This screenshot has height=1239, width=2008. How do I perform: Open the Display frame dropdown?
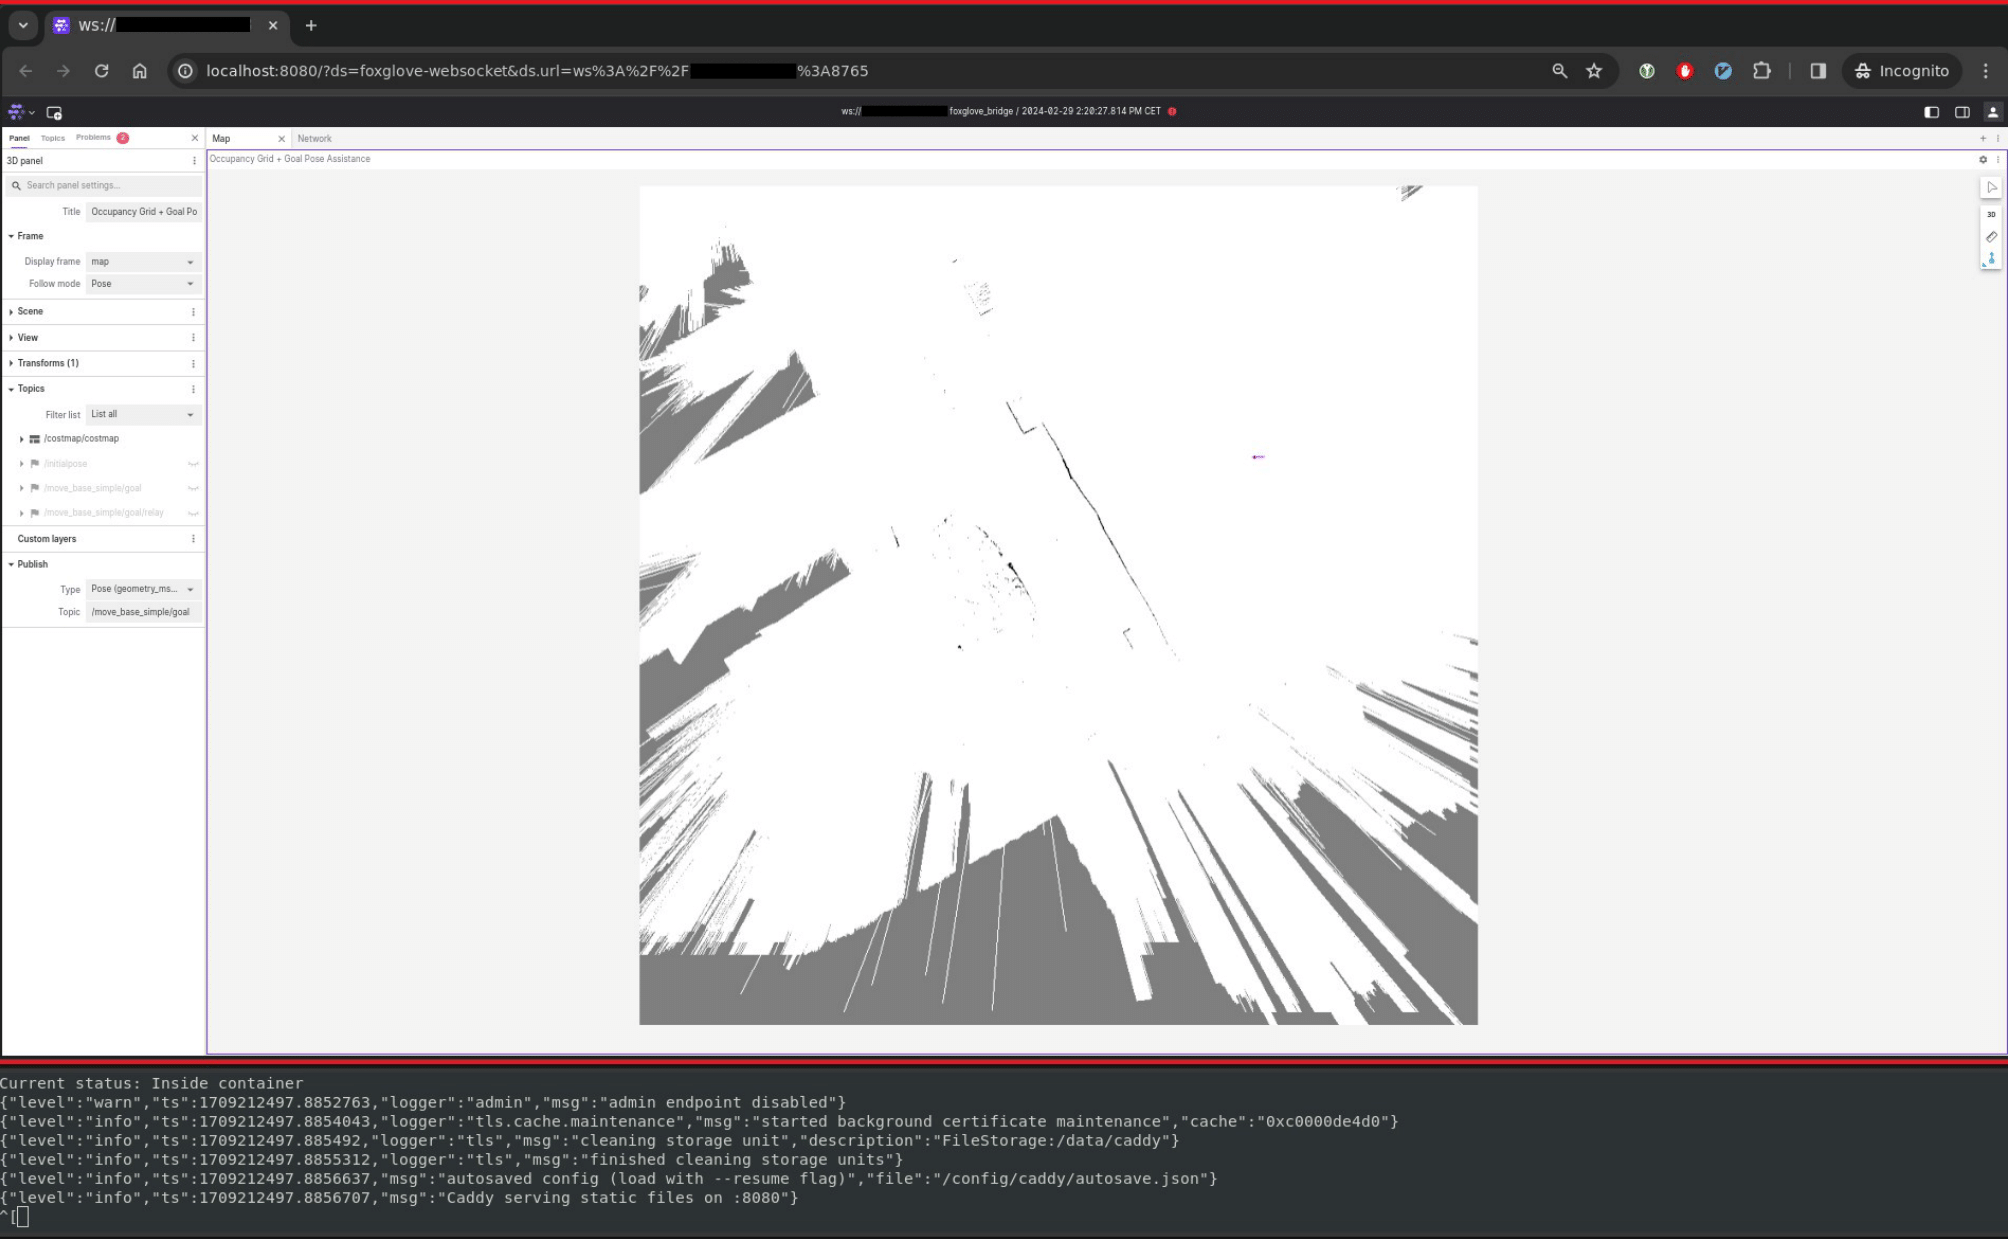(x=143, y=262)
